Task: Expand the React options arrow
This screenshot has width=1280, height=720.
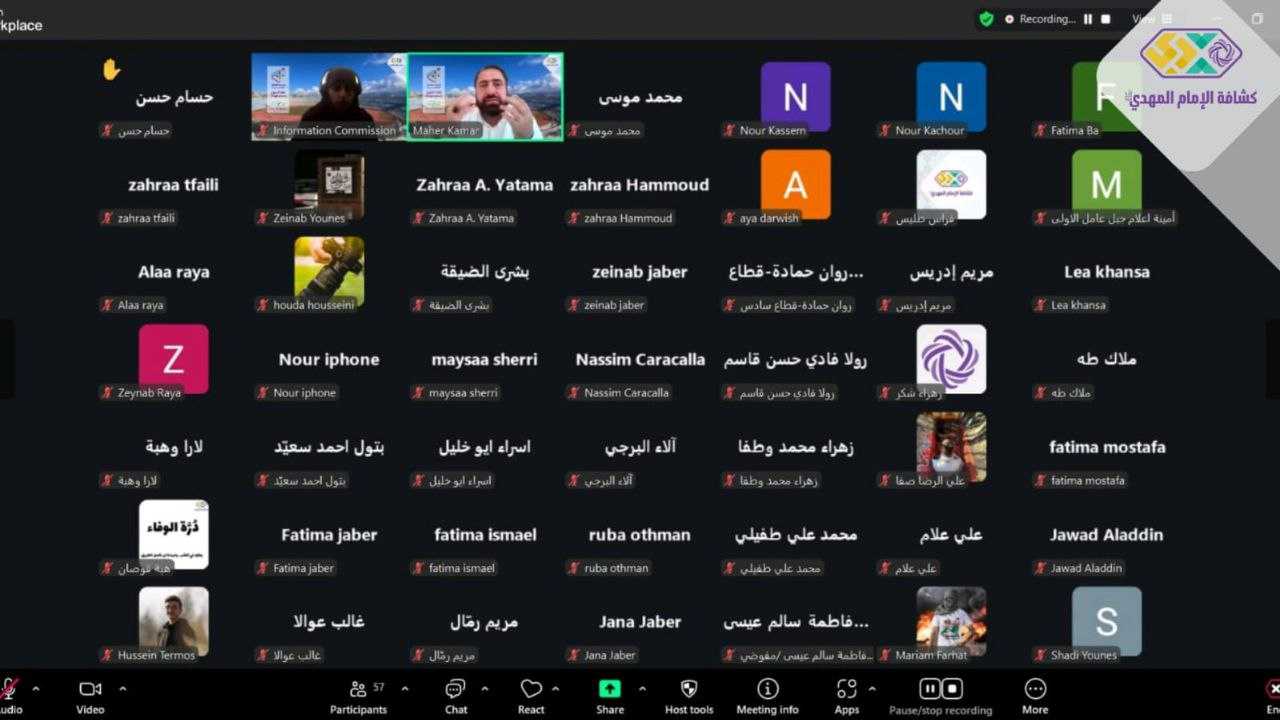Action: tap(556, 688)
